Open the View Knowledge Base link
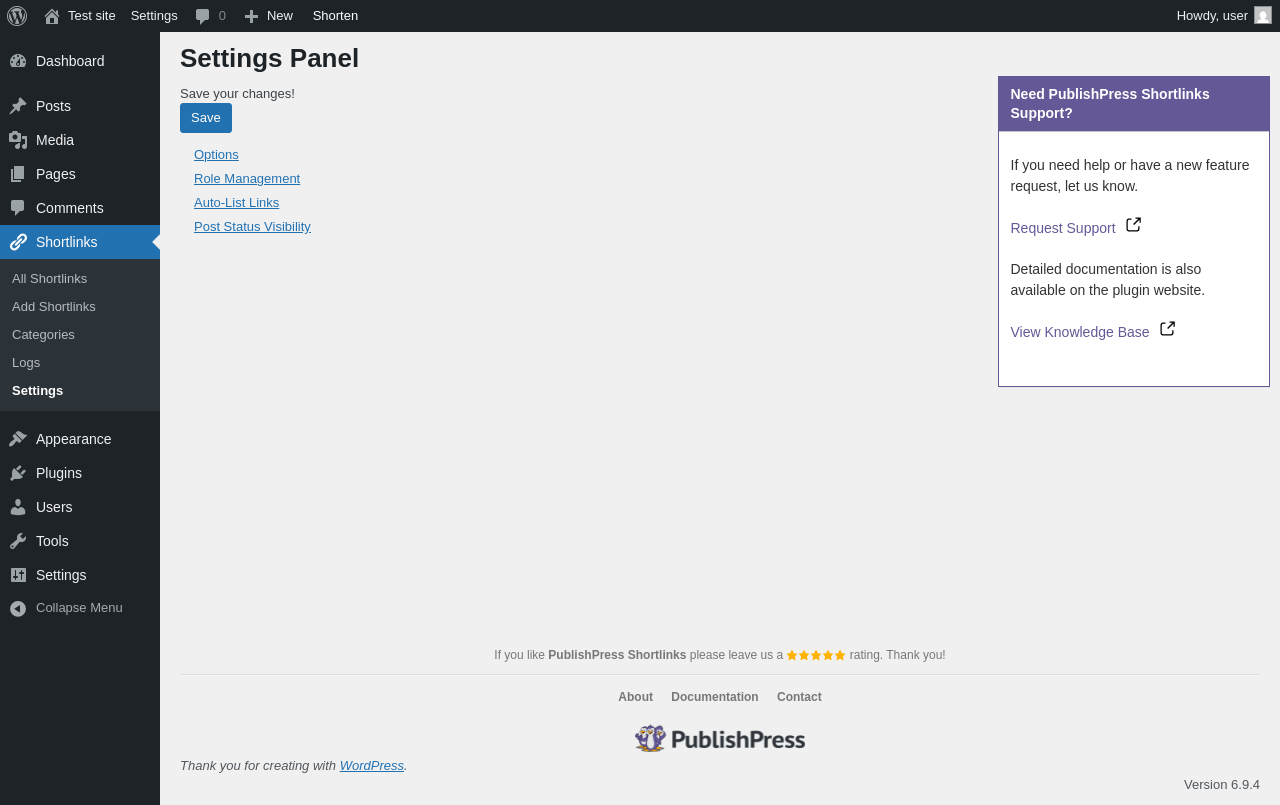The height and width of the screenshot is (805, 1280). click(1079, 332)
